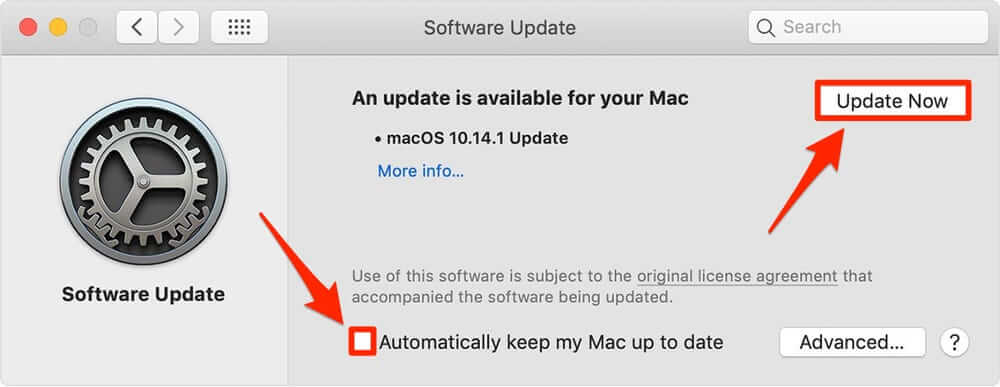
Task: Close the window with the red button
Action: pyautogui.click(x=28, y=27)
